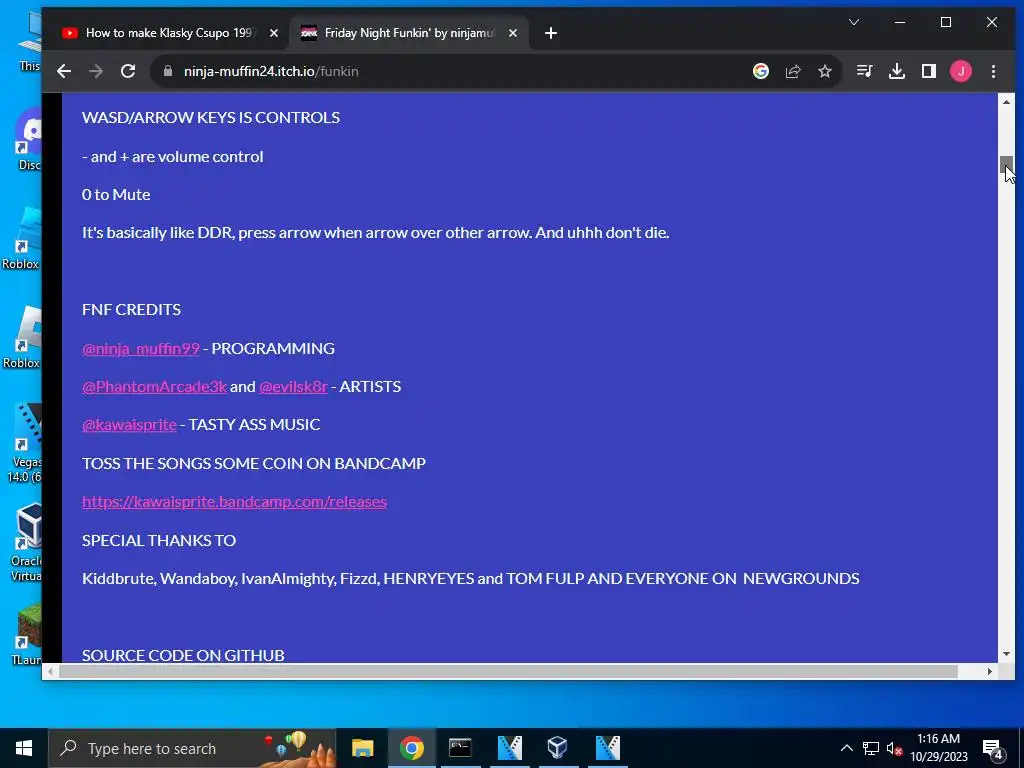This screenshot has height=768, width=1024.
Task: Visit the kawaisprite bandcamp releases link
Action: click(x=234, y=501)
